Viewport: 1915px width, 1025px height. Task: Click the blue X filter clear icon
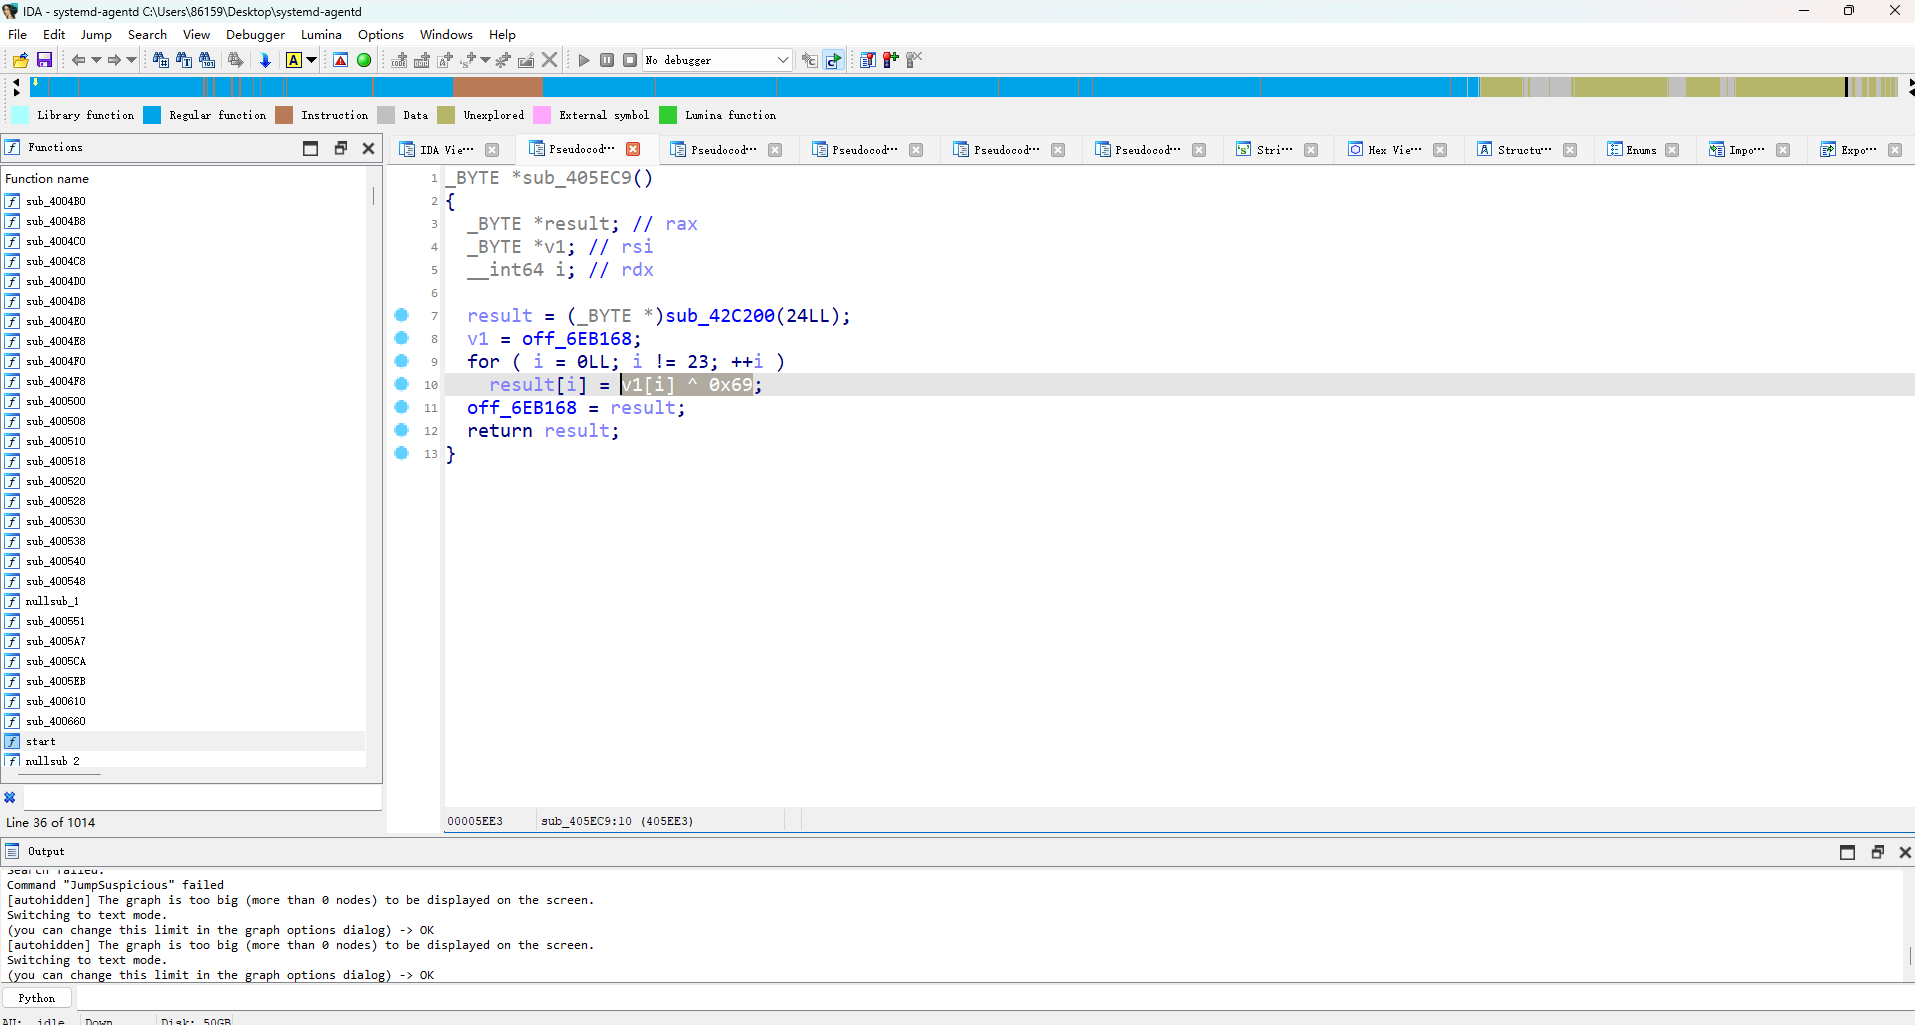10,797
